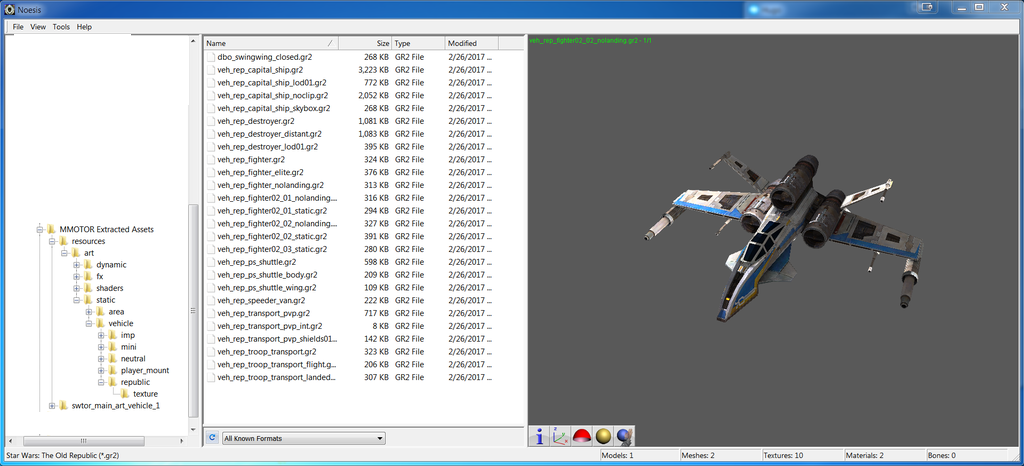Click the file icon of veh_rep_ps_shuttle.gr2
The image size is (1024, 466).
[x=210, y=262]
